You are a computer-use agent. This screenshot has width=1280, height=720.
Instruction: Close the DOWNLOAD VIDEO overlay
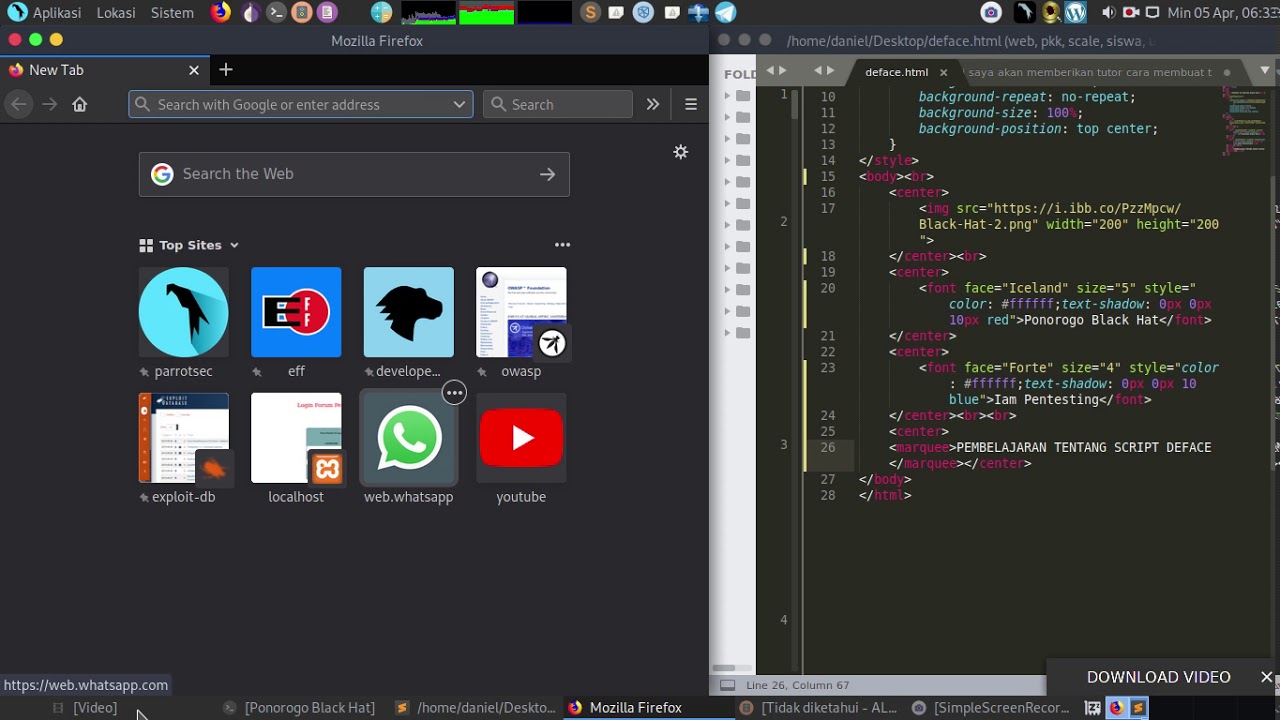point(1266,677)
